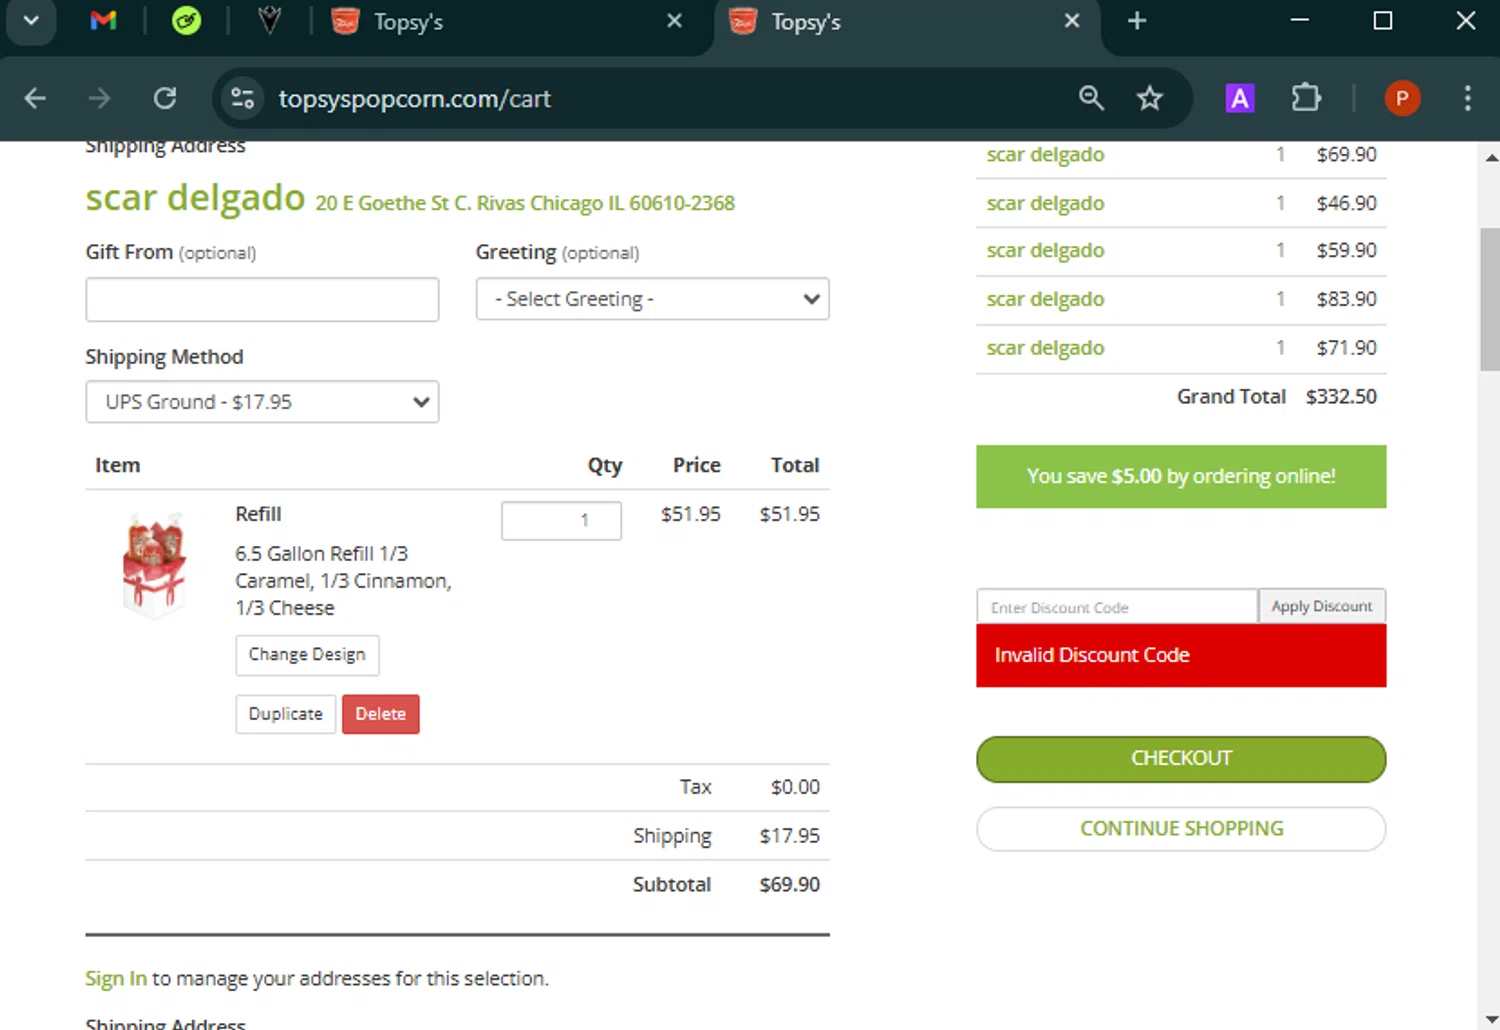Open the Gmail pinned tab
The image size is (1500, 1030).
103,21
